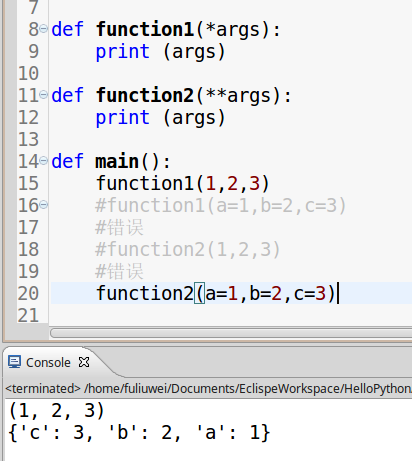Click the '#错误' comment on line 17
The height and width of the screenshot is (461, 412).
coord(119,227)
